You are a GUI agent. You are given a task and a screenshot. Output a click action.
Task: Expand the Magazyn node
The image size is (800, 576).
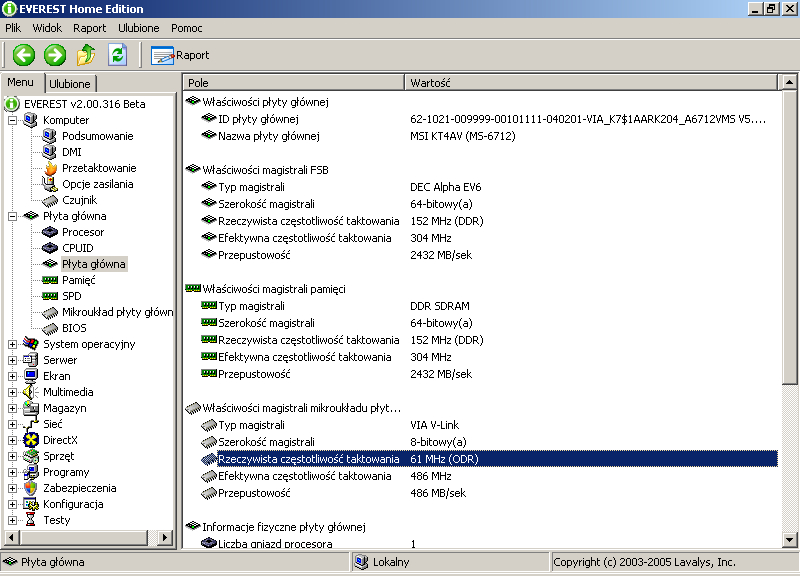pos(12,408)
